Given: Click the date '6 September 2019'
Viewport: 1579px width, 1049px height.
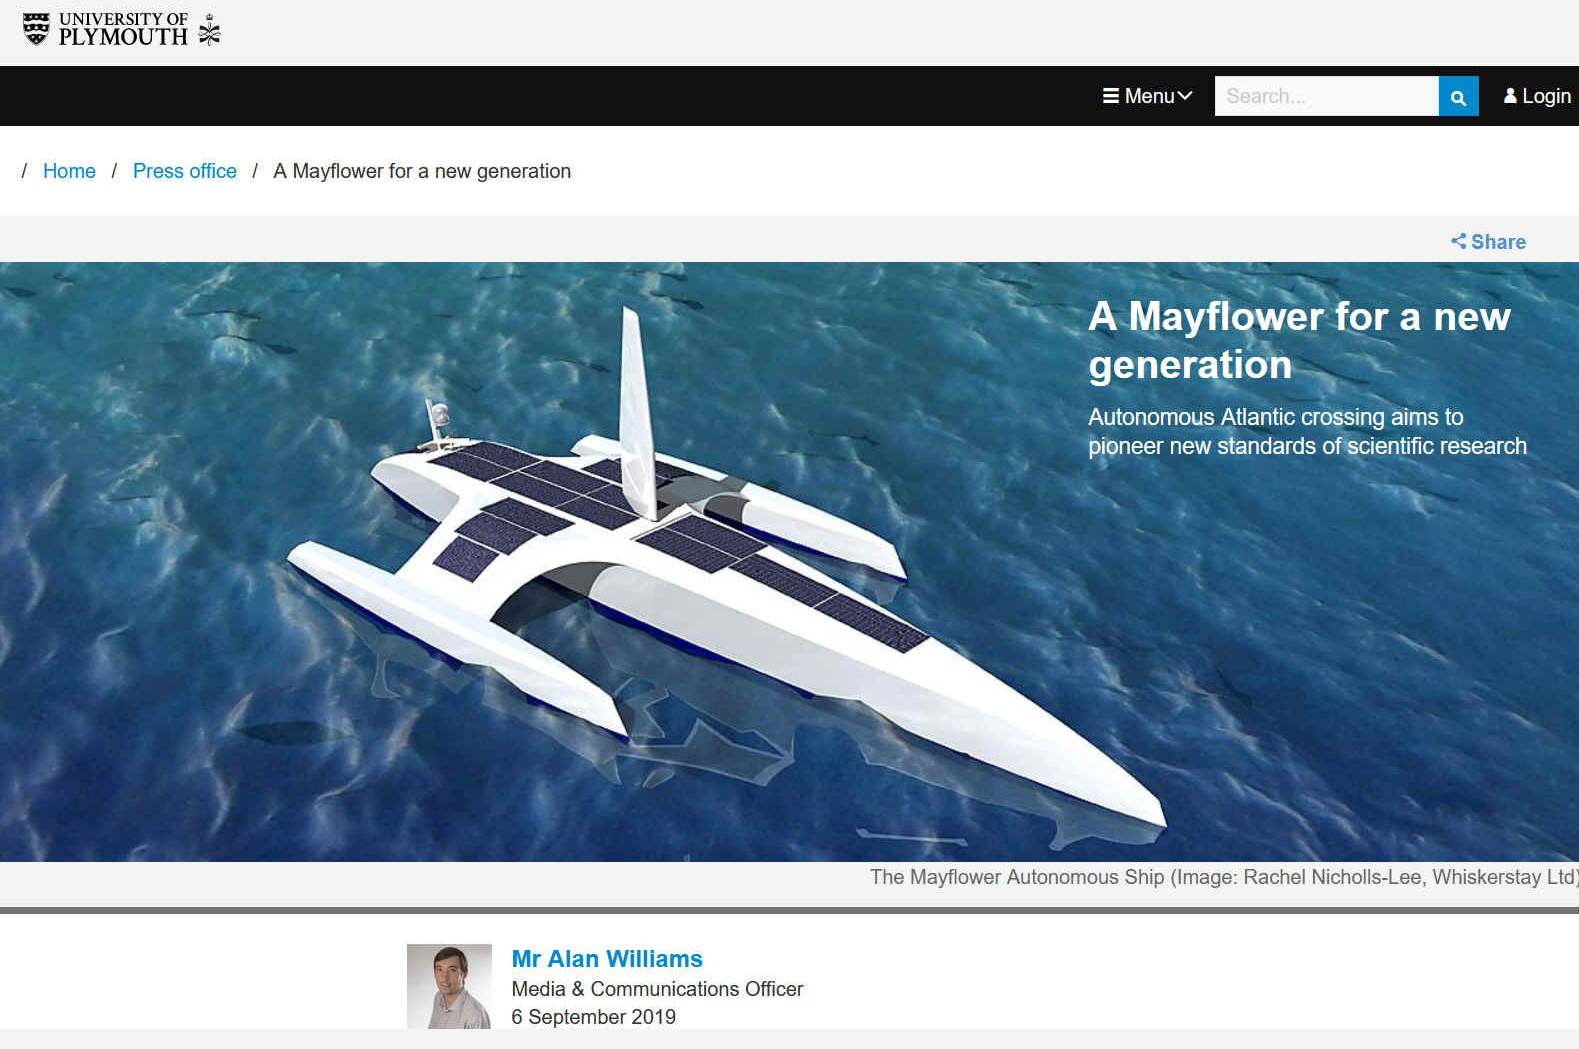Looking at the screenshot, I should coord(593,1017).
